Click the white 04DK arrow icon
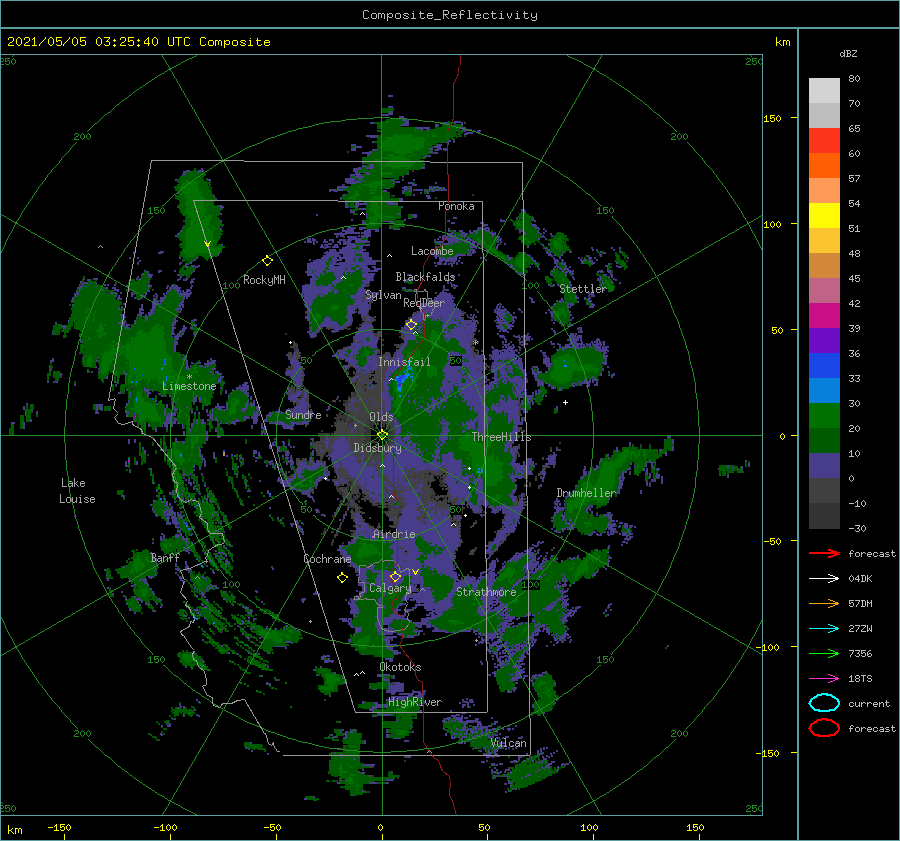 (x=824, y=578)
